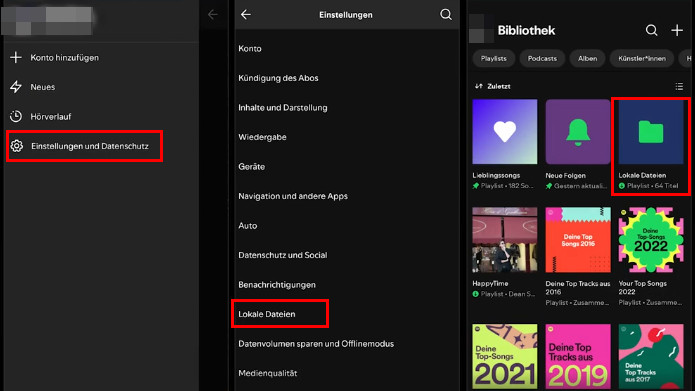Click the plus icon in Bibliothek header
The width and height of the screenshot is (695, 391).
(677, 30)
